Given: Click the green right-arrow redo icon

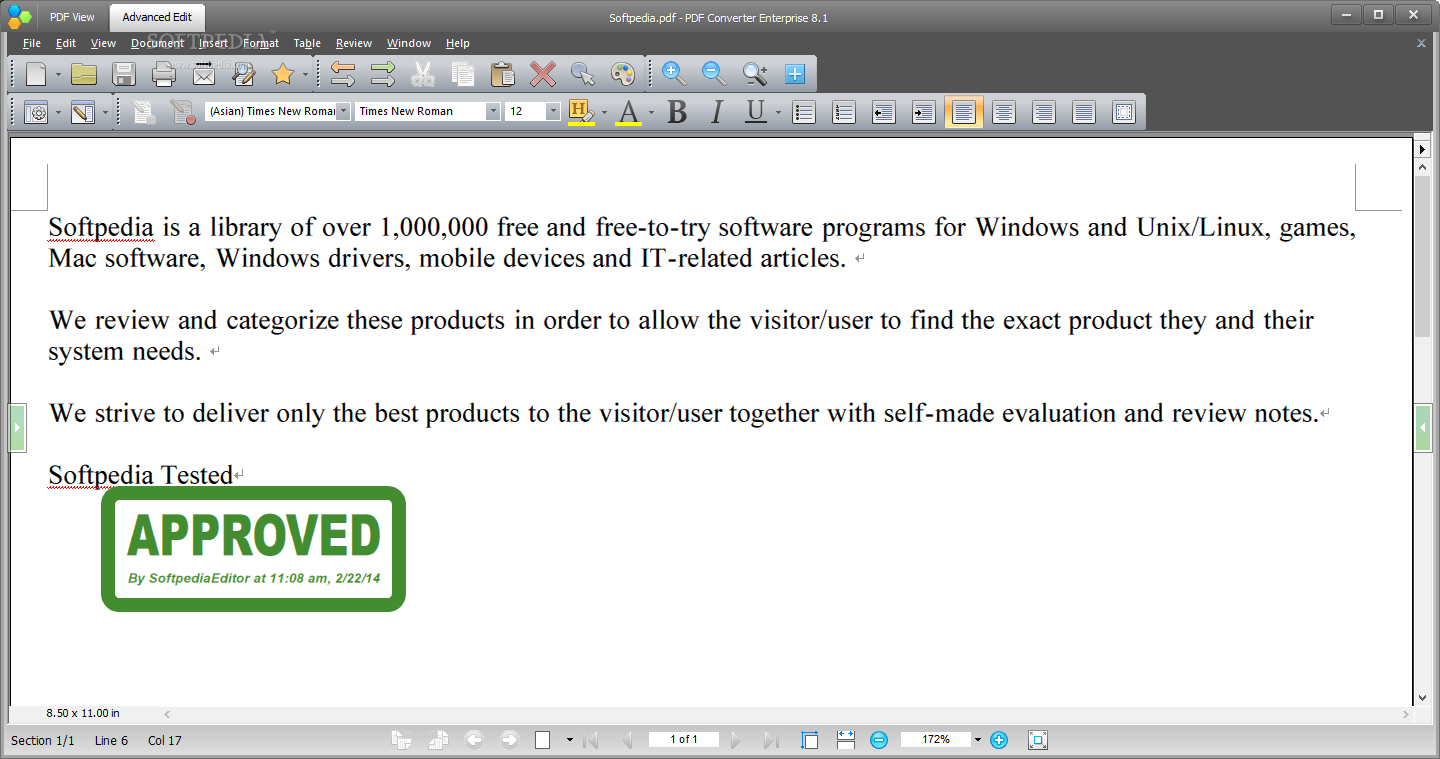Looking at the screenshot, I should (383, 74).
